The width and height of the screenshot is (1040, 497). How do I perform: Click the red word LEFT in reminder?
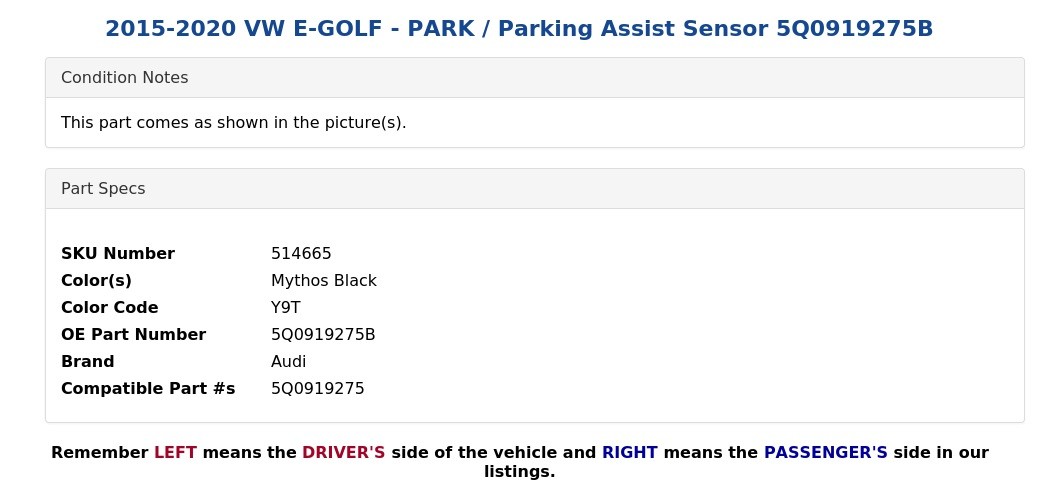coord(175,453)
